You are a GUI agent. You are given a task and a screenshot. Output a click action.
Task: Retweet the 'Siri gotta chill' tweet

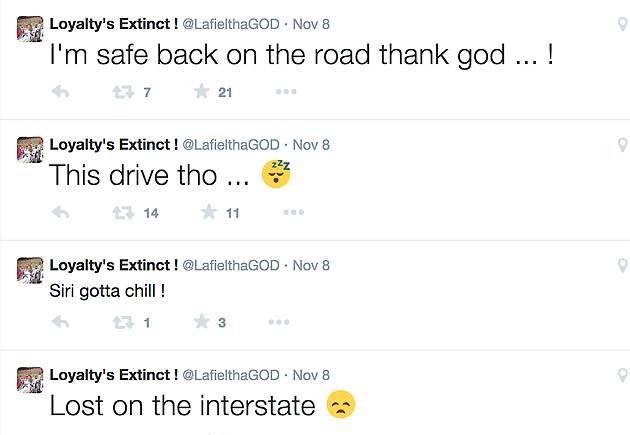(124, 322)
